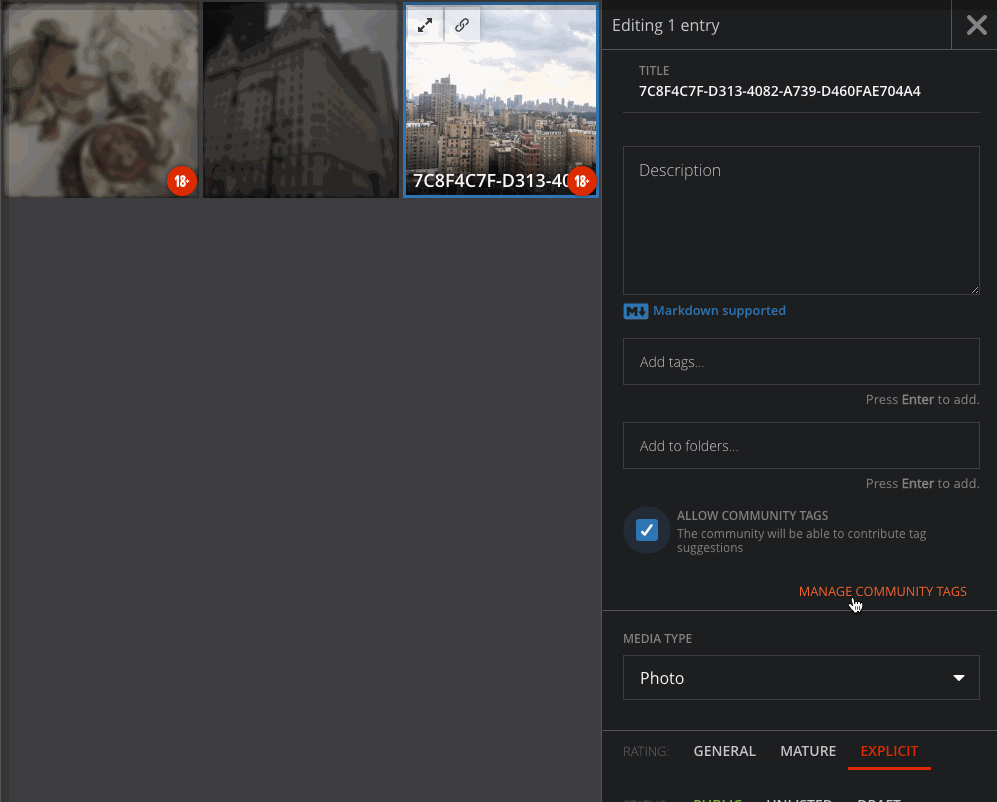Select the Explicit rating tab
This screenshot has width=997, height=802.
point(889,750)
